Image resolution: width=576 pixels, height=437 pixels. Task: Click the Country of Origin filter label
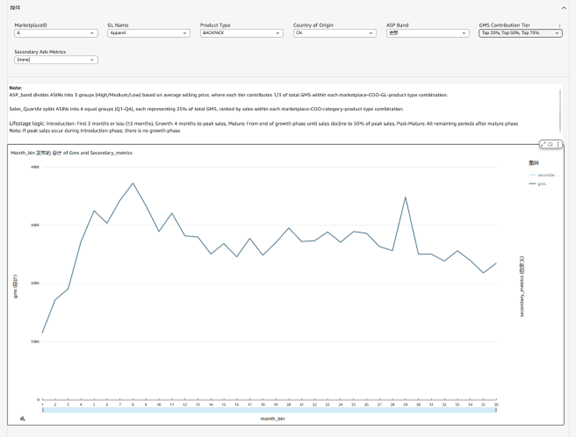click(313, 25)
